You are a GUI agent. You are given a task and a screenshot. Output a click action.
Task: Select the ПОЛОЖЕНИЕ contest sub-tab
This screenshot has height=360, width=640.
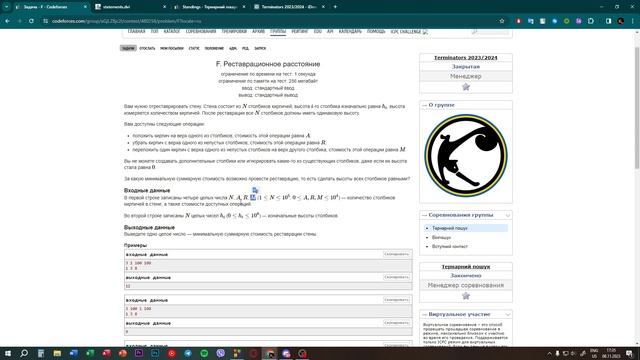(x=214, y=48)
